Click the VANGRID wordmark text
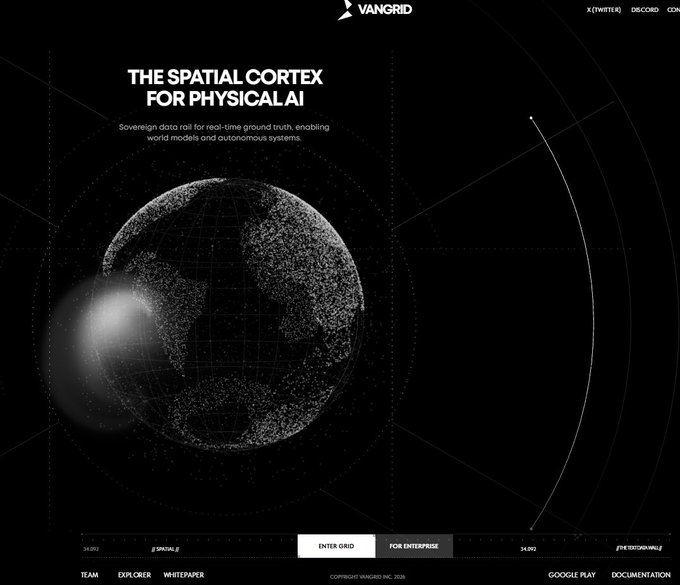Screen dimensions: 680x585 (385, 9)
